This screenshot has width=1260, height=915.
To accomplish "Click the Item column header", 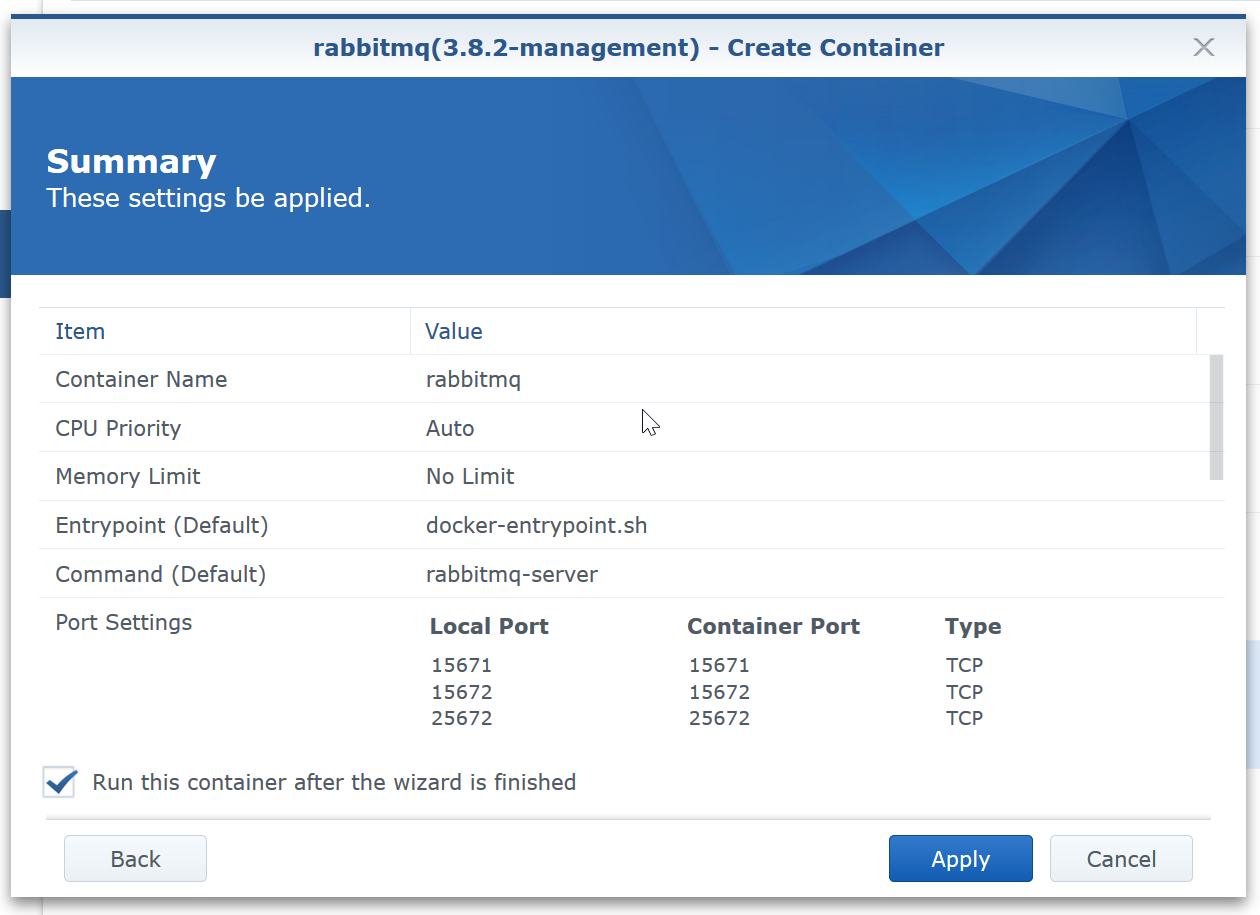I will [80, 331].
